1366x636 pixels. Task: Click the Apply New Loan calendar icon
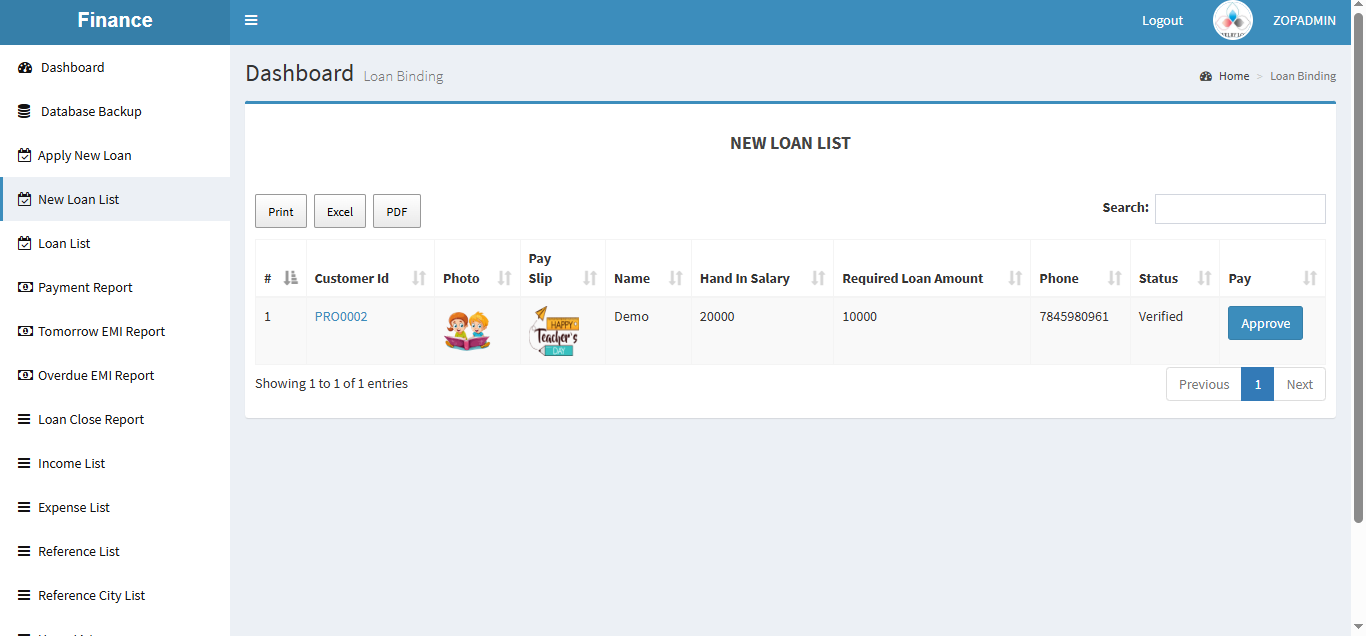(25, 156)
